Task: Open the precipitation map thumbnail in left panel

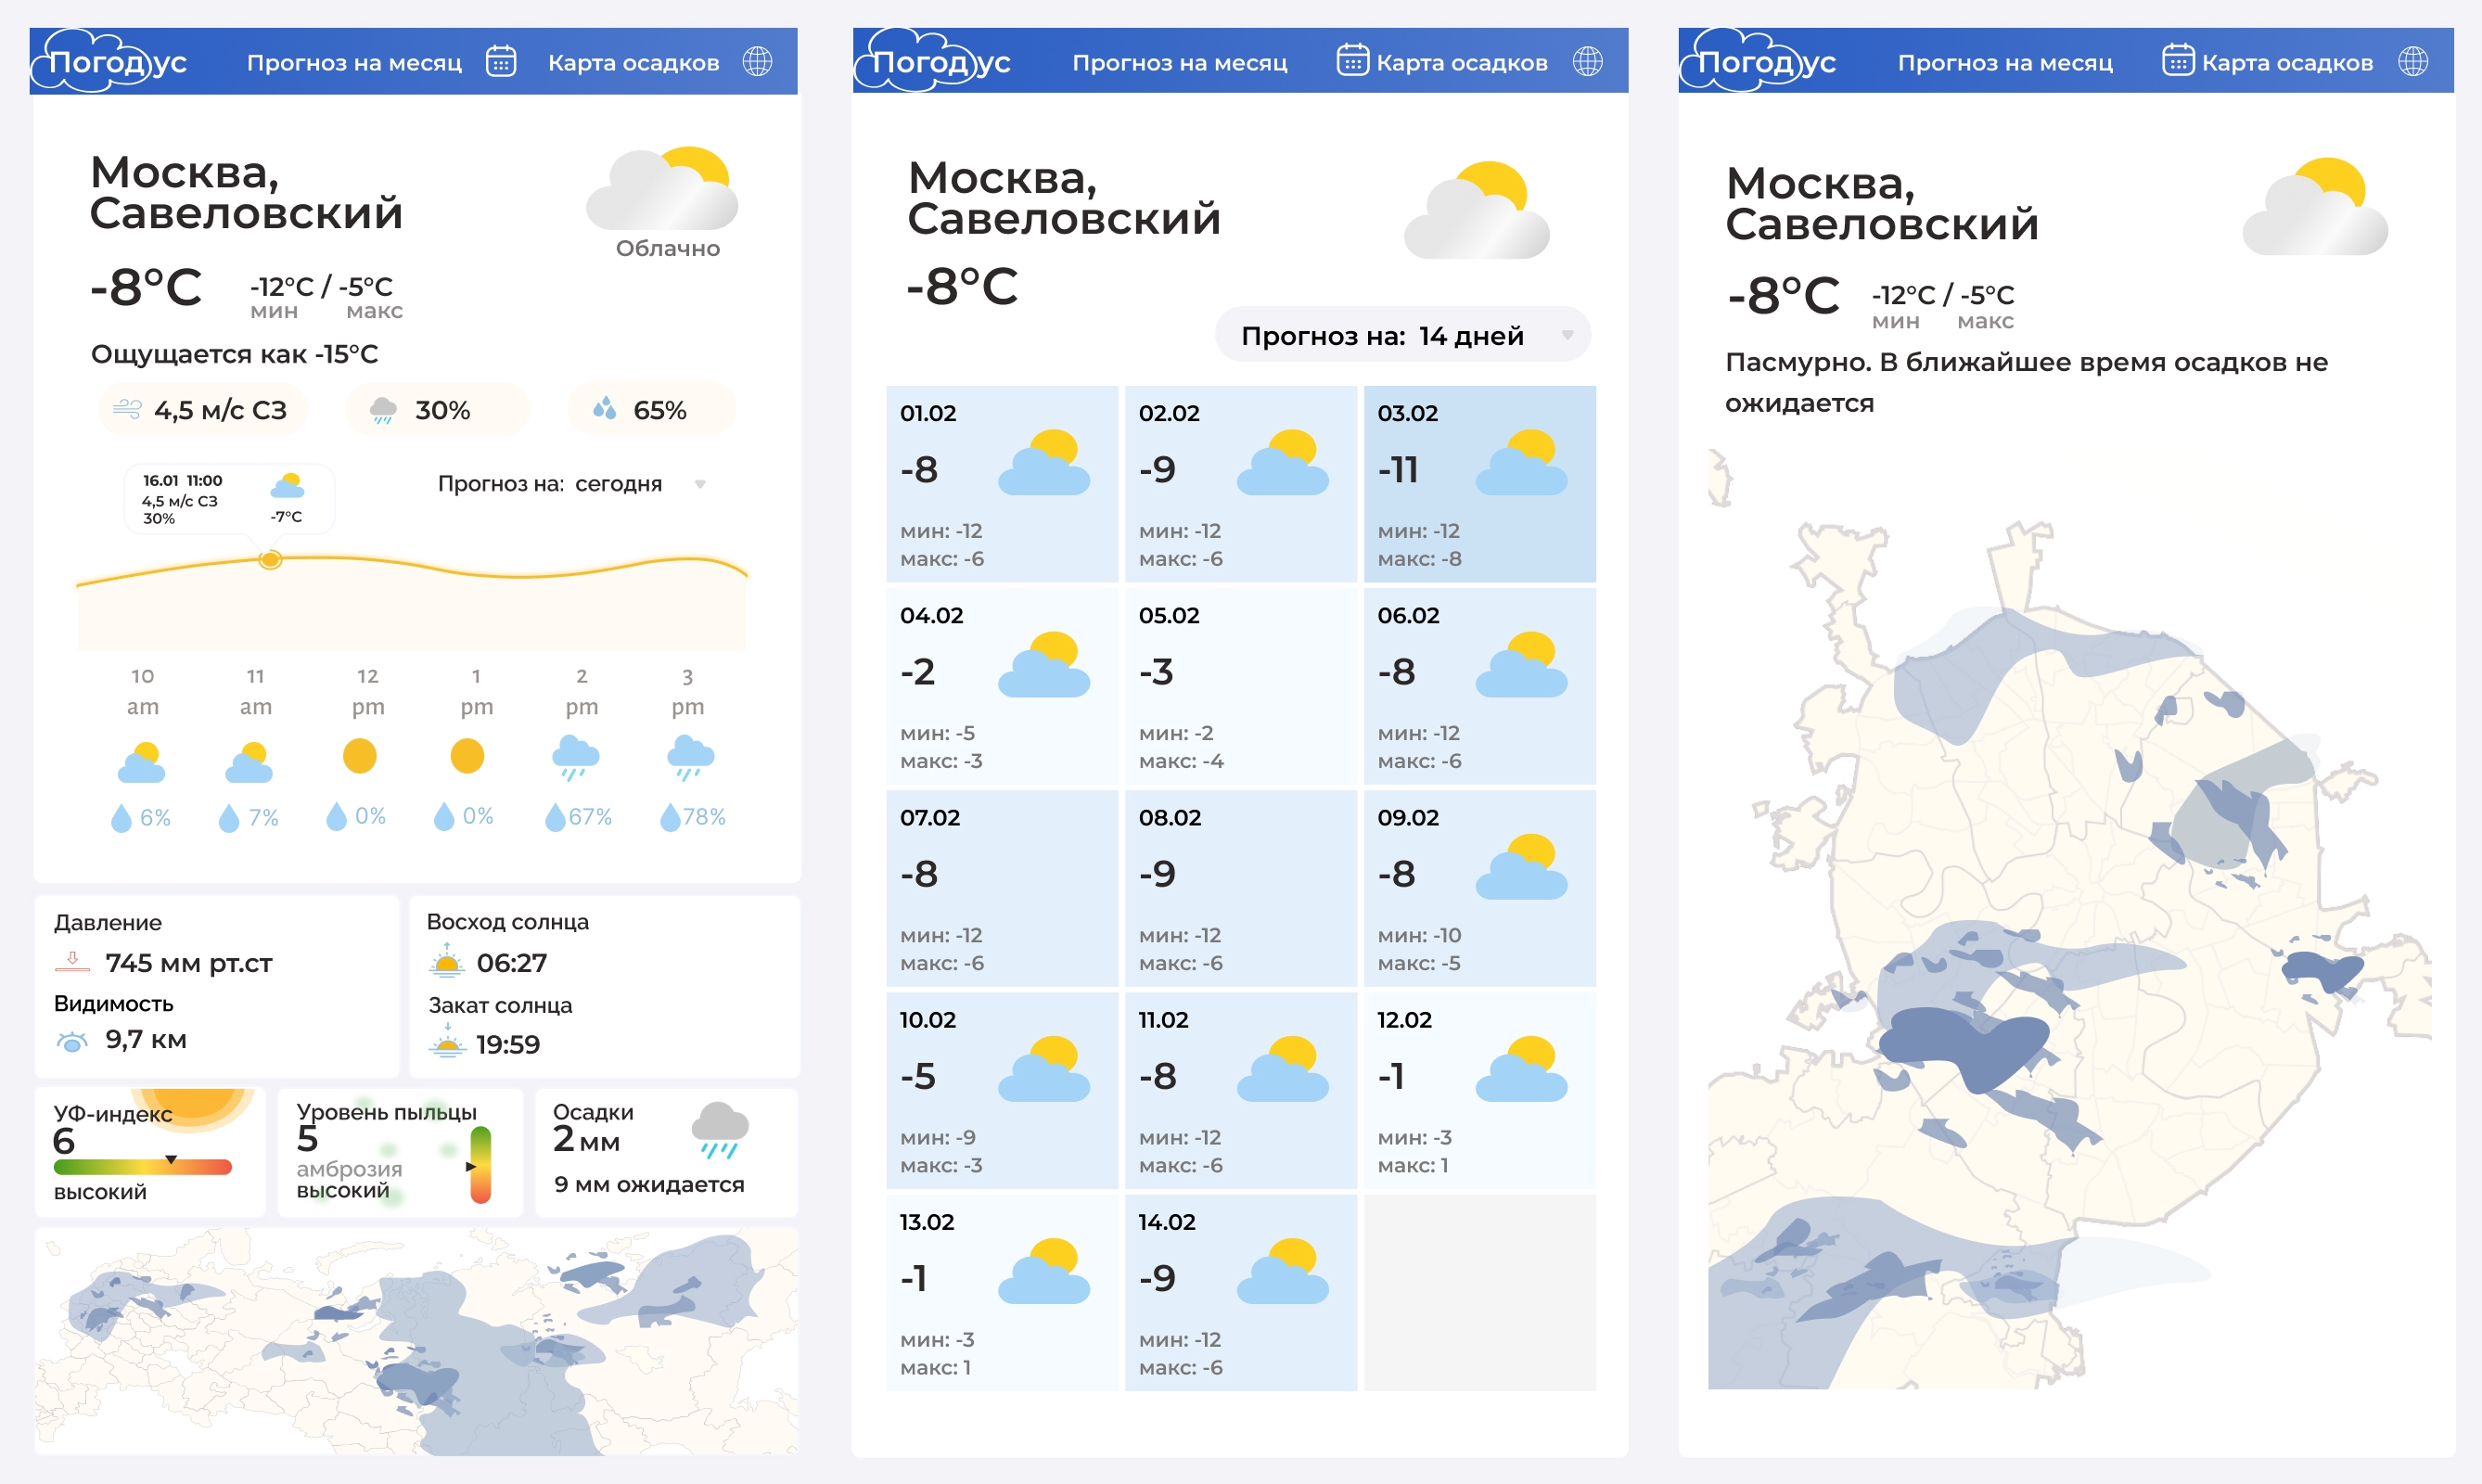Action: (x=416, y=1341)
